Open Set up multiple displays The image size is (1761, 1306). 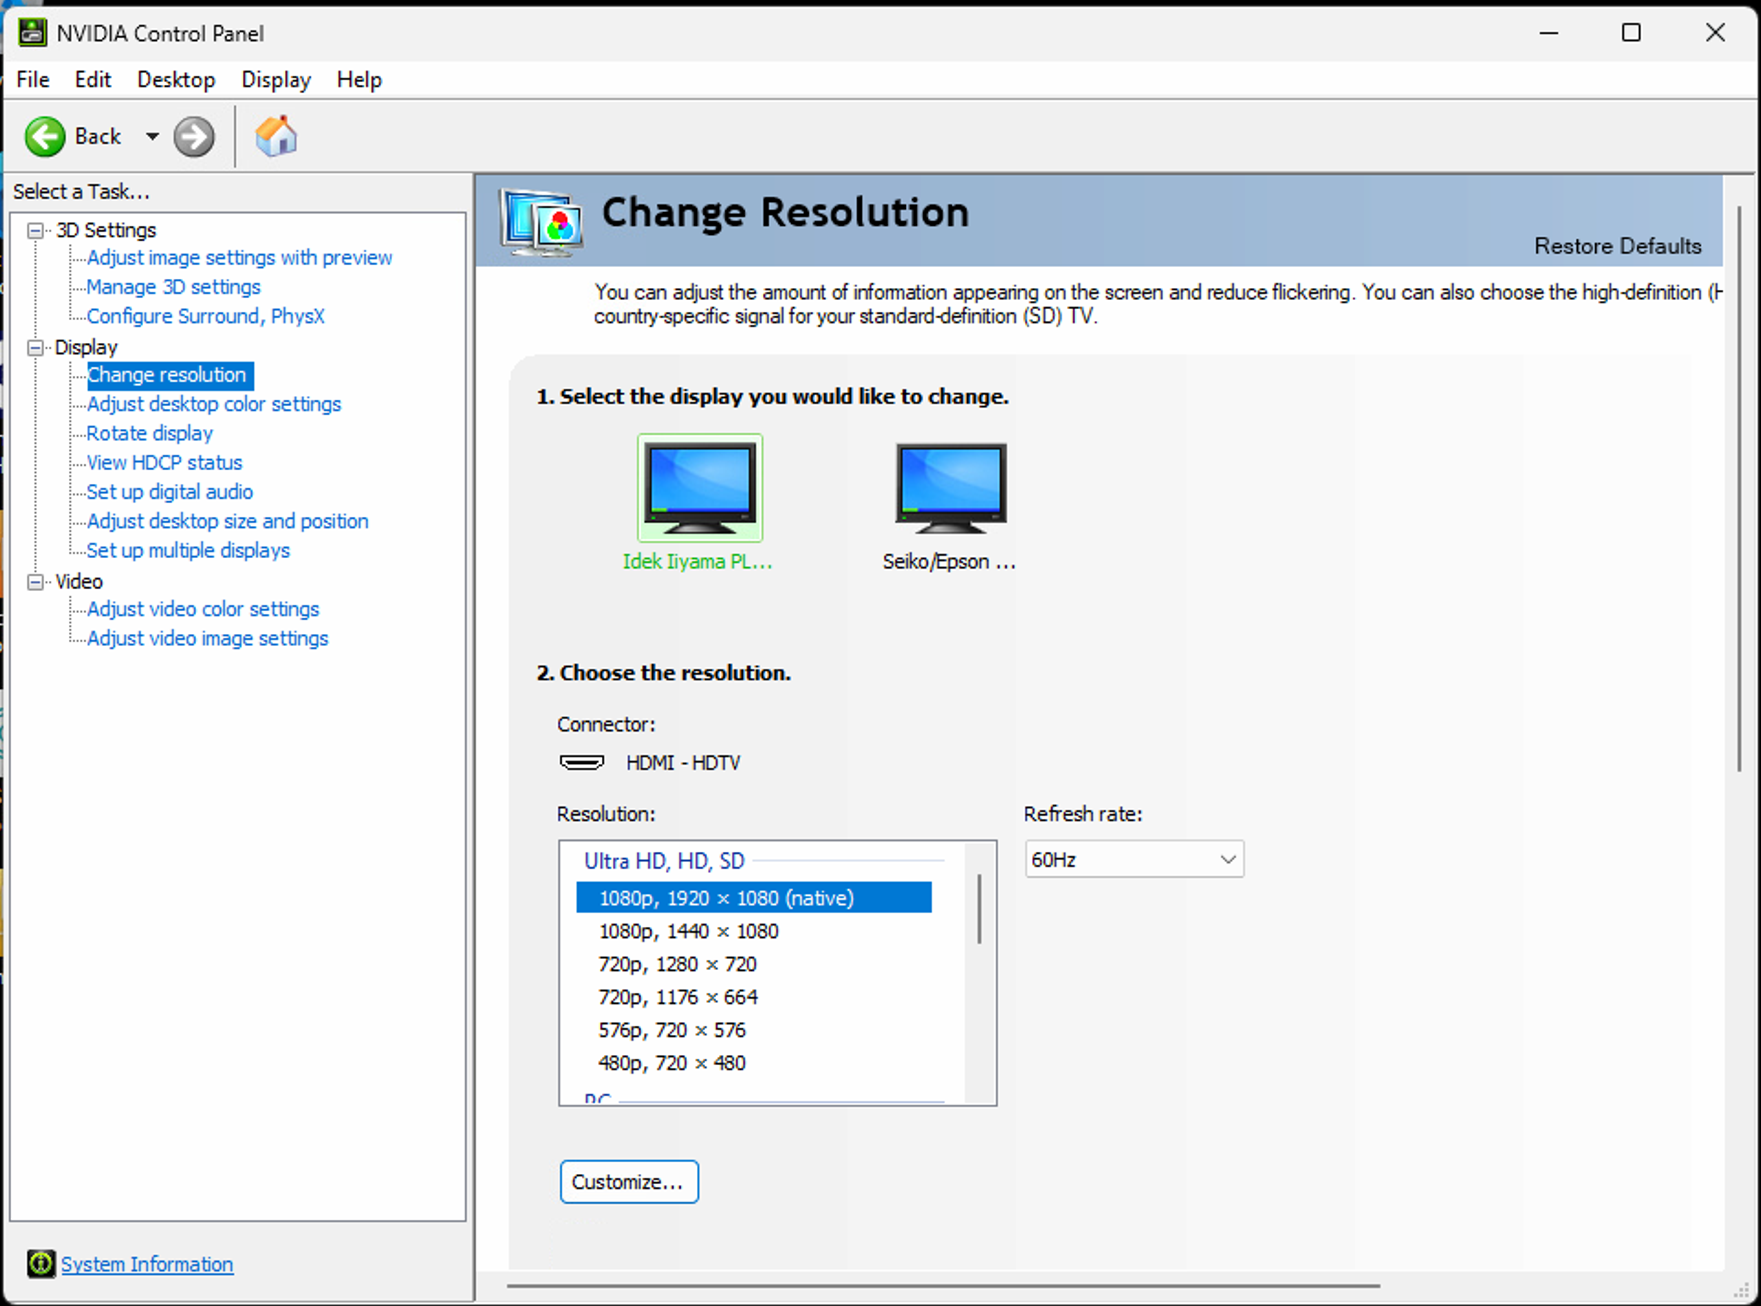coord(188,550)
